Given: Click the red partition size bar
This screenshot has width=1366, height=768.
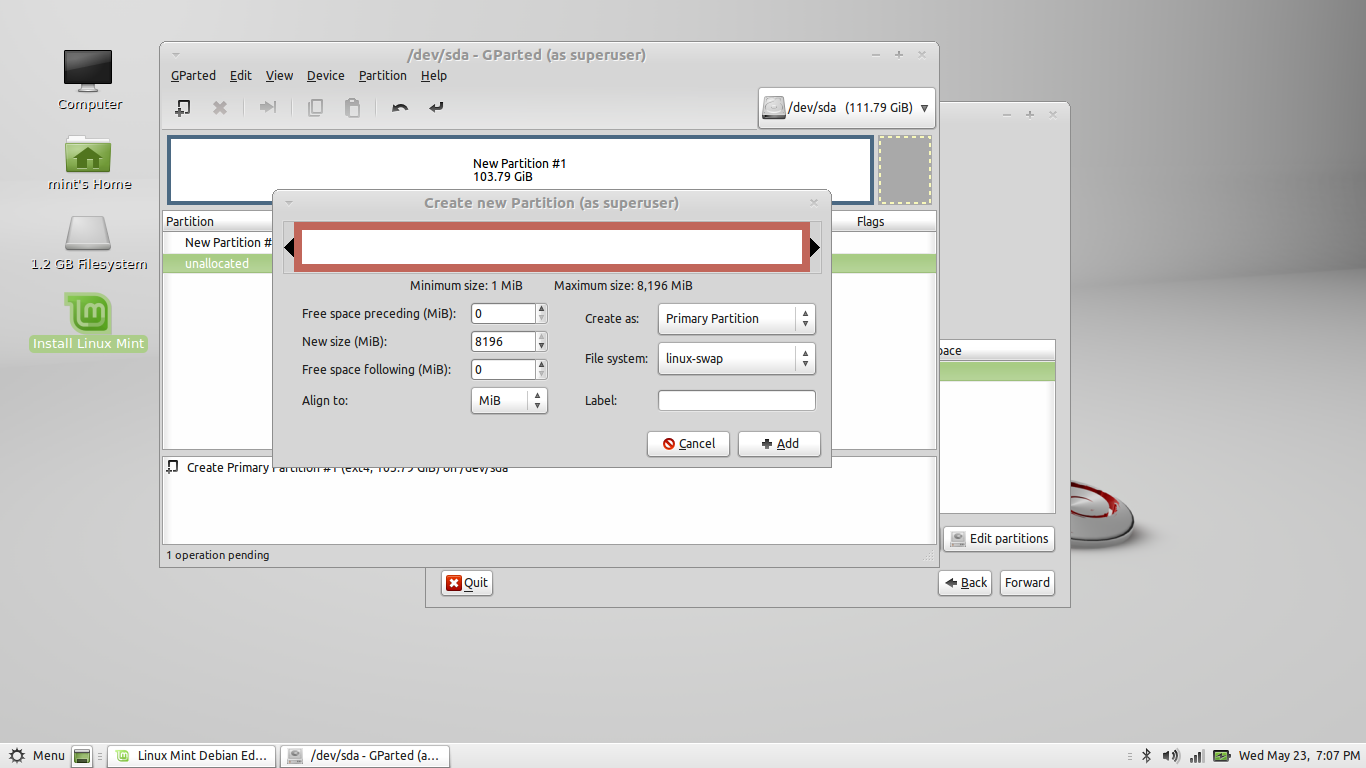Looking at the screenshot, I should tap(552, 247).
